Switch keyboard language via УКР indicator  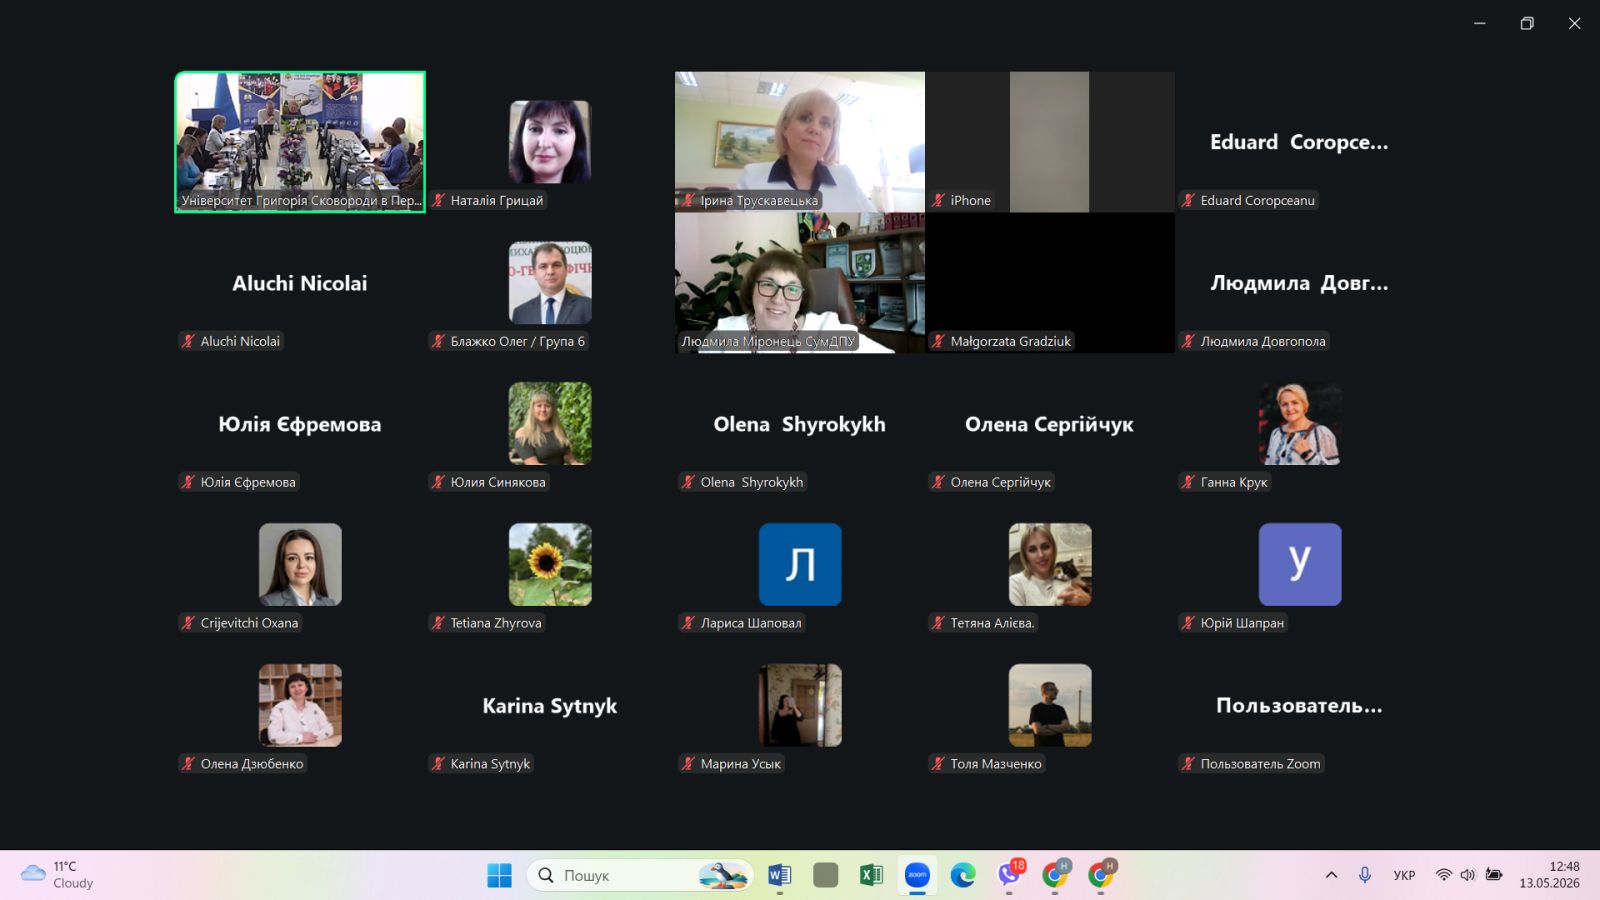point(1404,875)
